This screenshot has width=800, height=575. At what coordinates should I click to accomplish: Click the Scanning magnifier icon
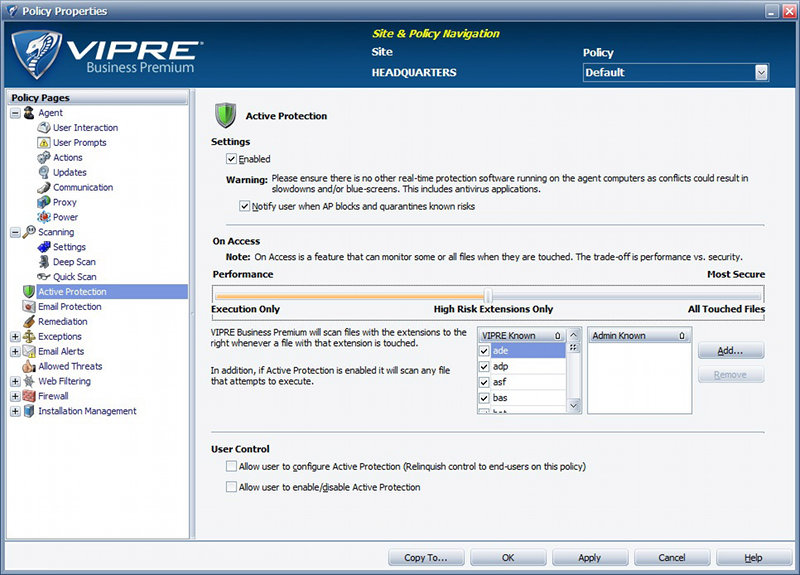[x=29, y=232]
